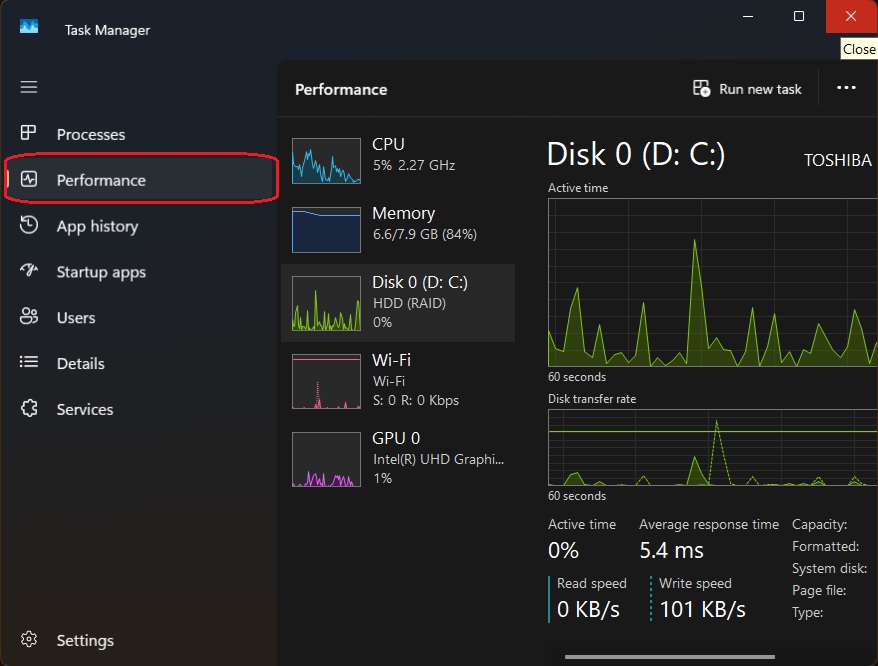Click the horizontal scrollbar at bottom
878x666 pixels.
click(x=670, y=656)
